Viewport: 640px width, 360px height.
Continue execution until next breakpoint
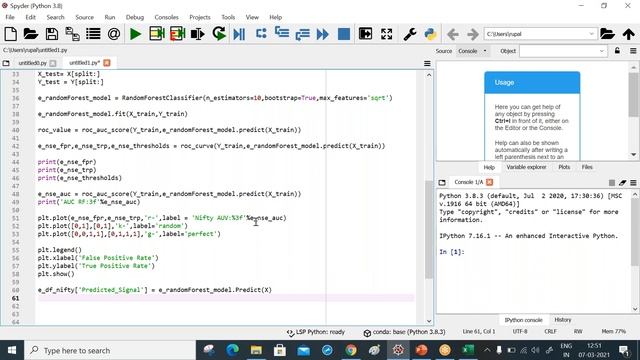point(322,34)
